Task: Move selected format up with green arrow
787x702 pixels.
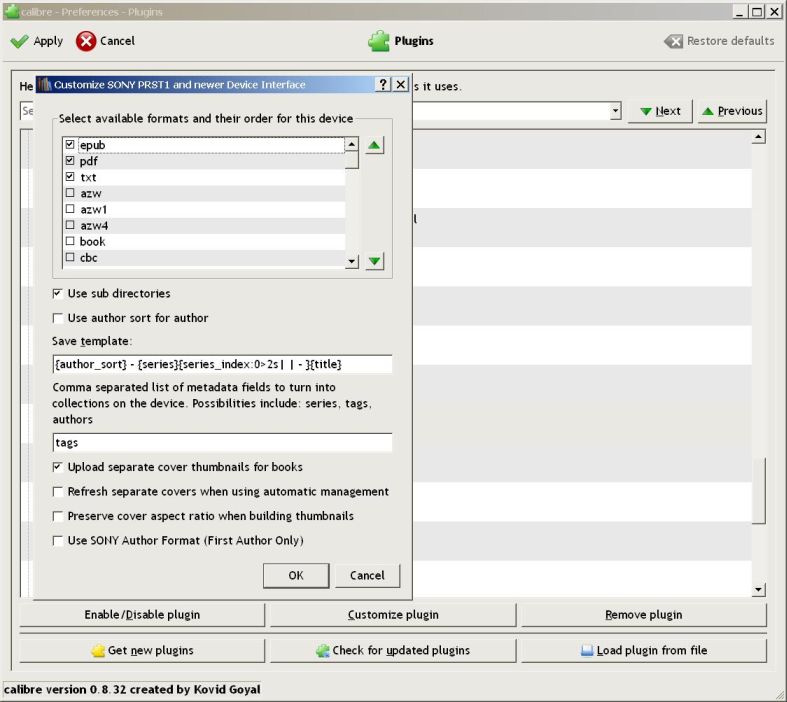Action: pos(374,146)
